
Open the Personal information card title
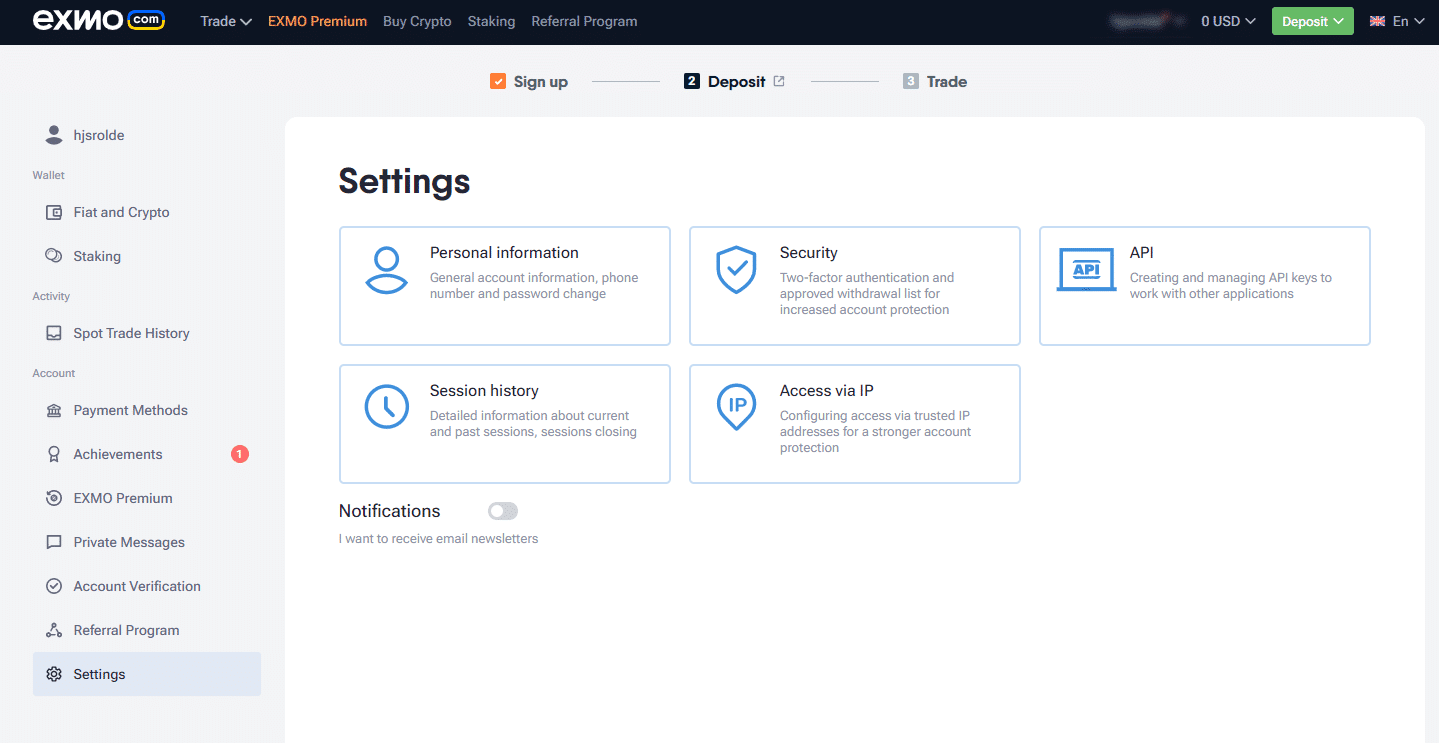[504, 253]
